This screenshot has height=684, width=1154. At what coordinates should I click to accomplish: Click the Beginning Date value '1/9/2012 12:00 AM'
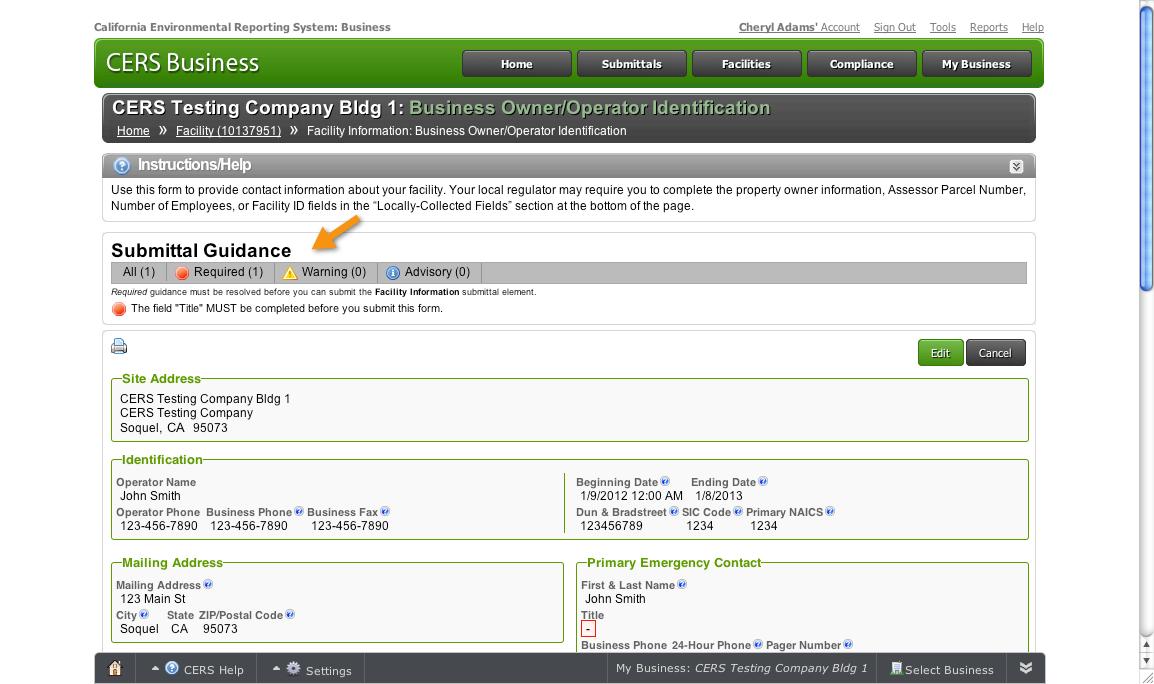point(631,496)
